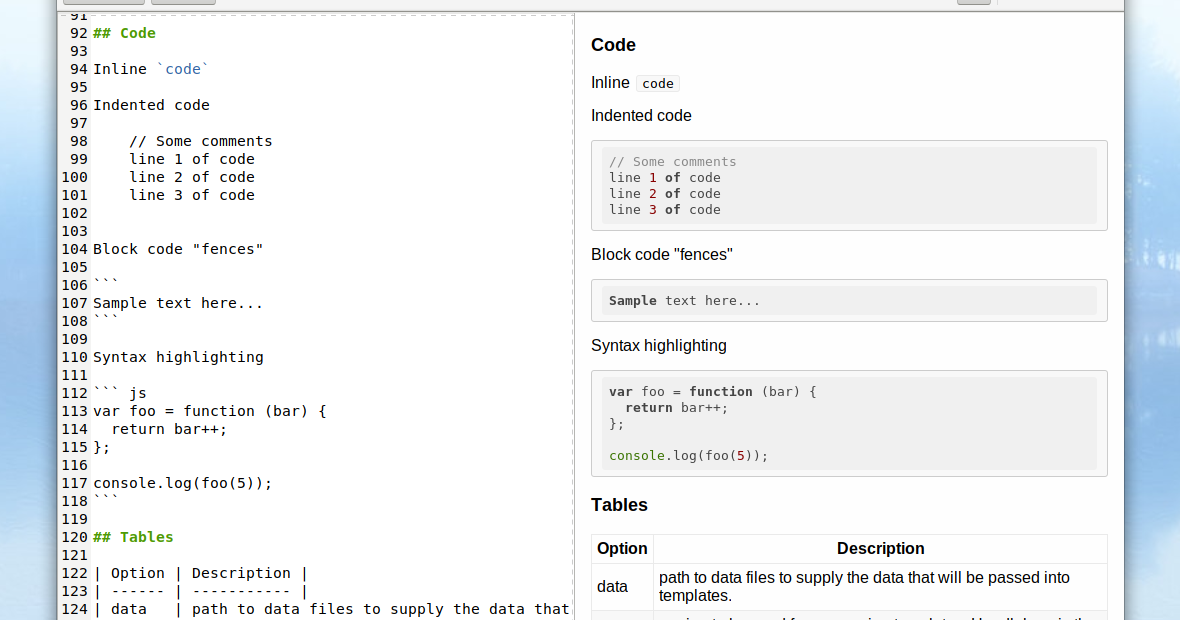Image resolution: width=1180 pixels, height=620 pixels.
Task: Click the Sample text here code block
Action: pyautogui.click(x=849, y=300)
